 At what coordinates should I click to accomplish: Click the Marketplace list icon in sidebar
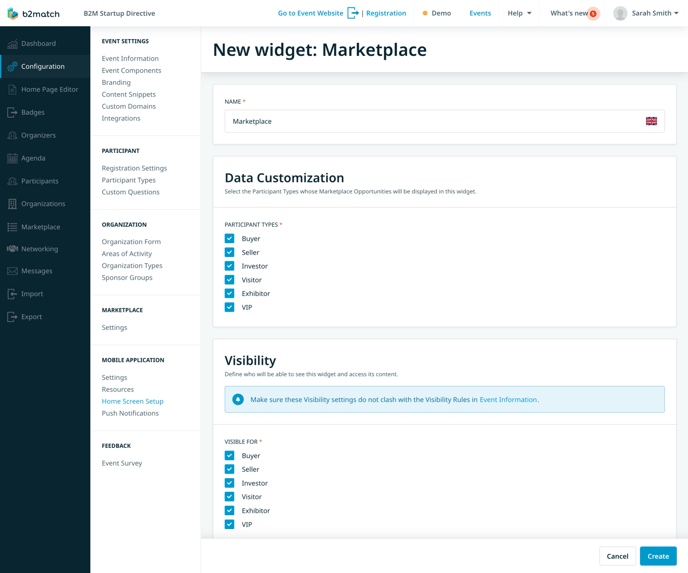12,227
